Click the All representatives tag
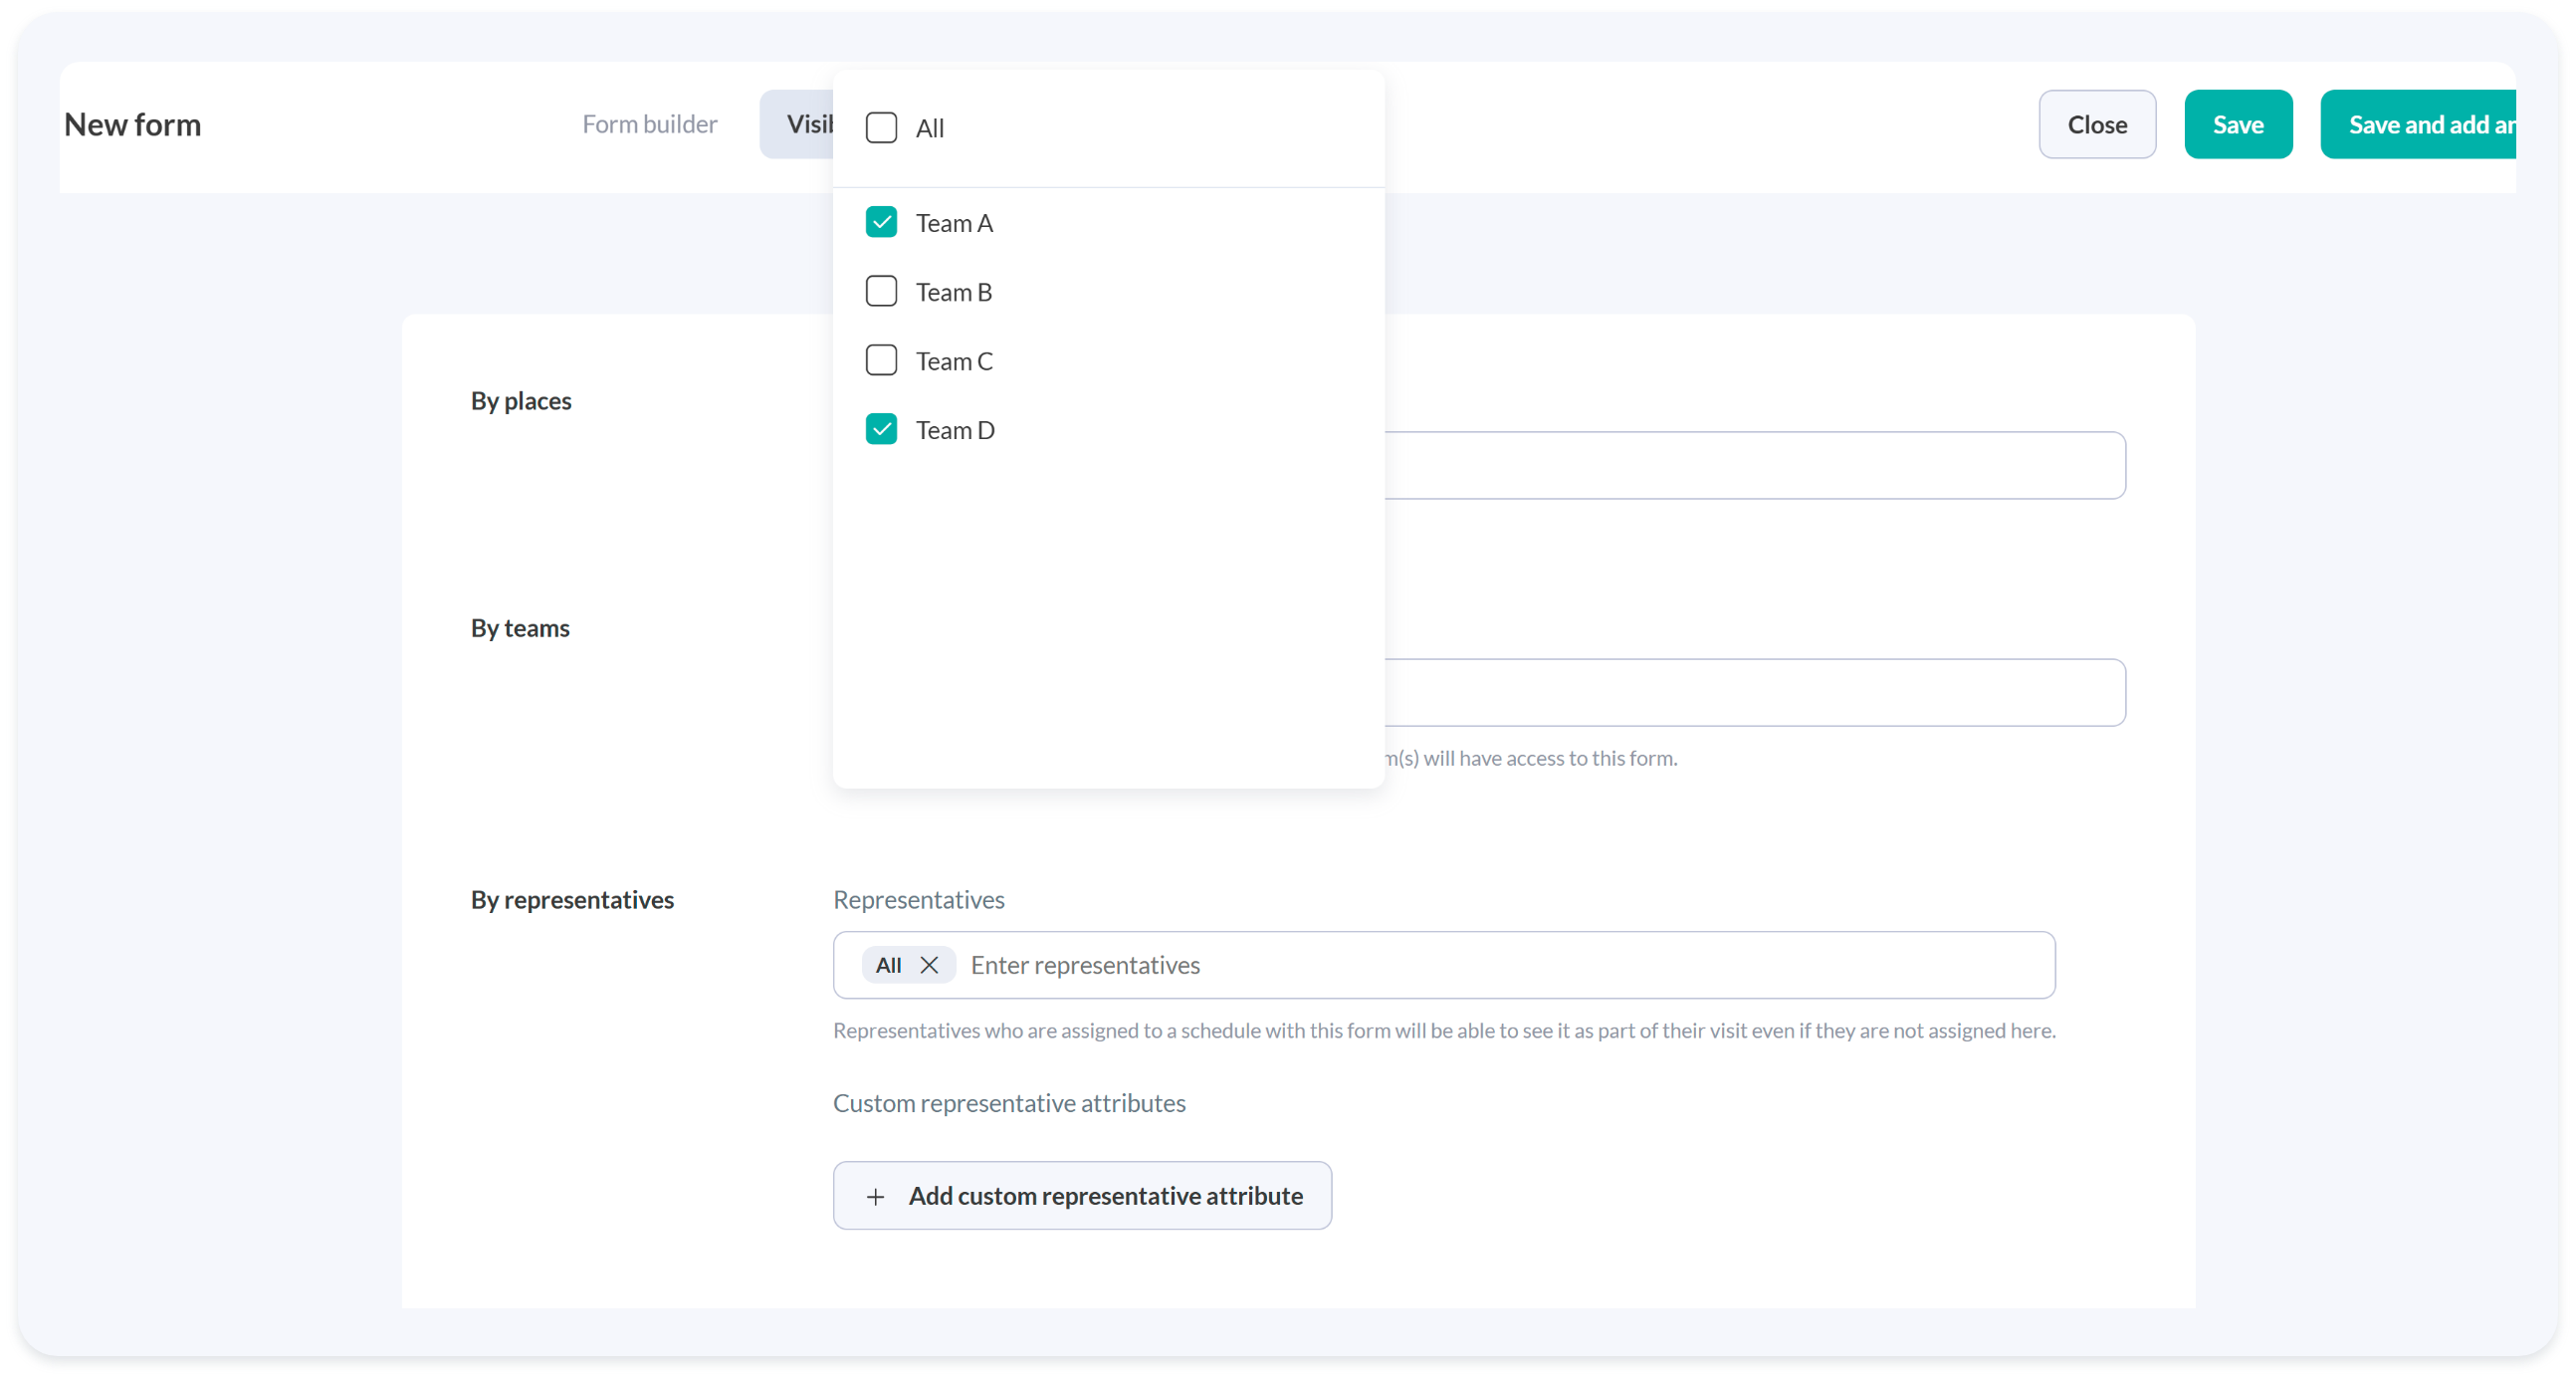This screenshot has height=1380, width=2576. pos(888,965)
